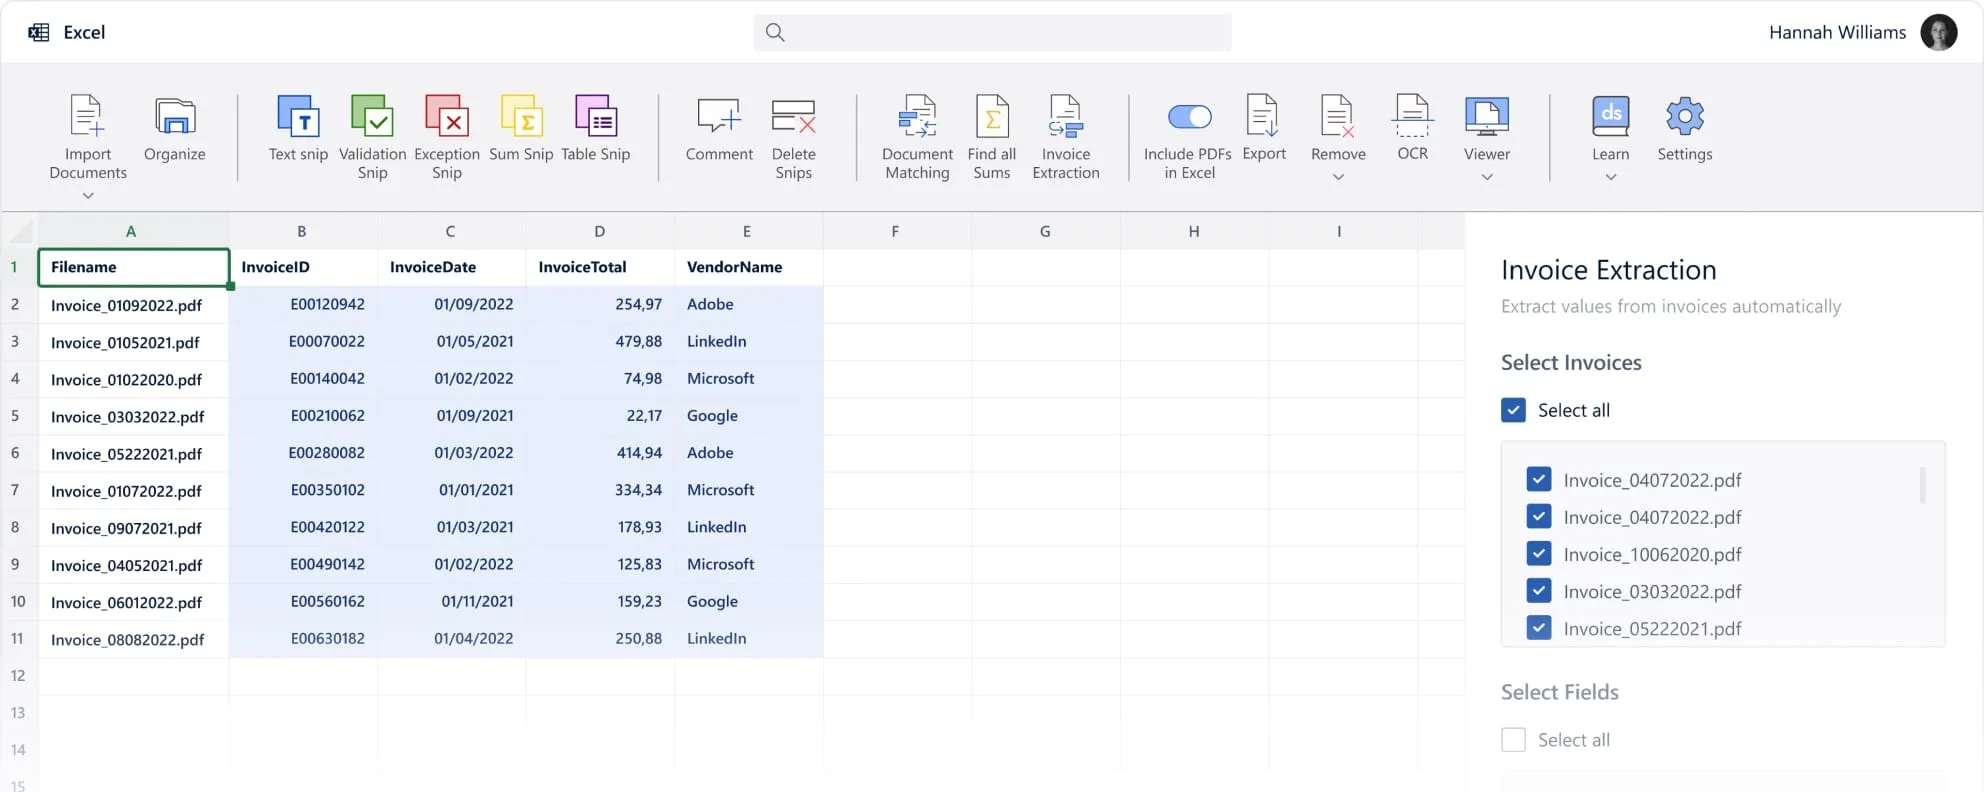Expand the Remove dropdown chevron

click(x=1338, y=178)
